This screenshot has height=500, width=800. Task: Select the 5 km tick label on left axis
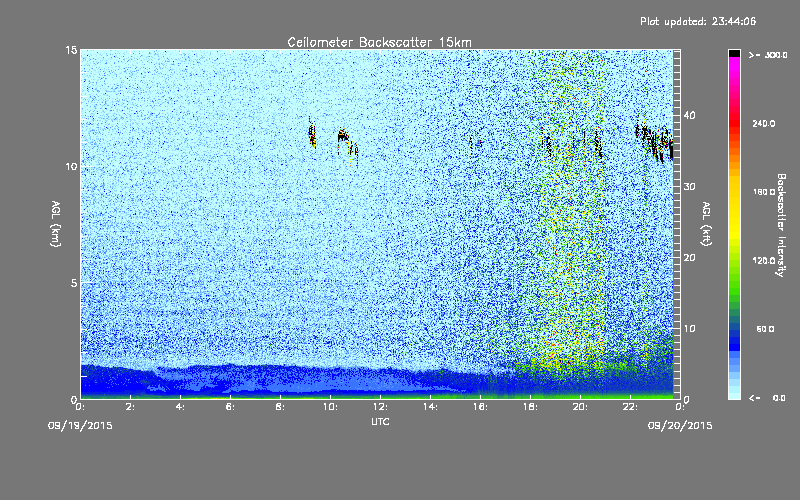coord(73,283)
